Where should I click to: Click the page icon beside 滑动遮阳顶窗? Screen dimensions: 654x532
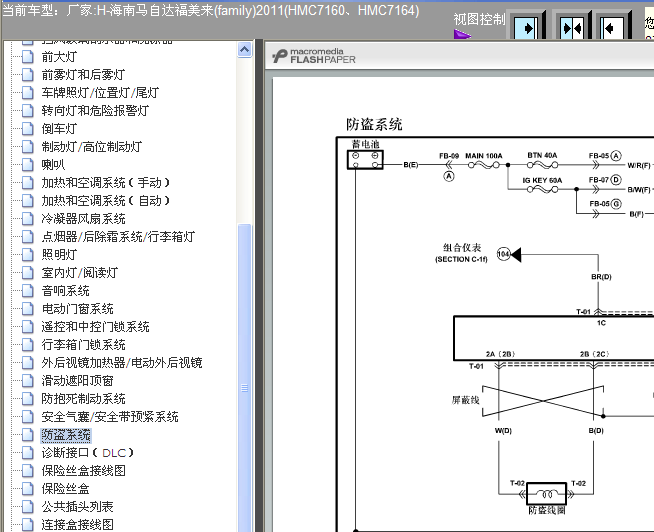click(x=28, y=381)
